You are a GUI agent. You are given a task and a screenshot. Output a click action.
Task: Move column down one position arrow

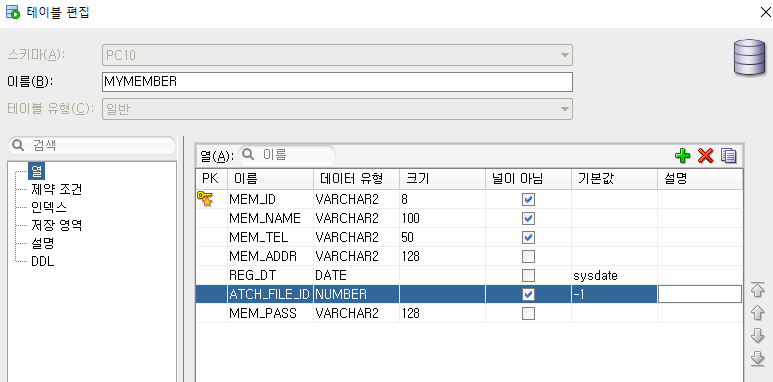[757, 336]
